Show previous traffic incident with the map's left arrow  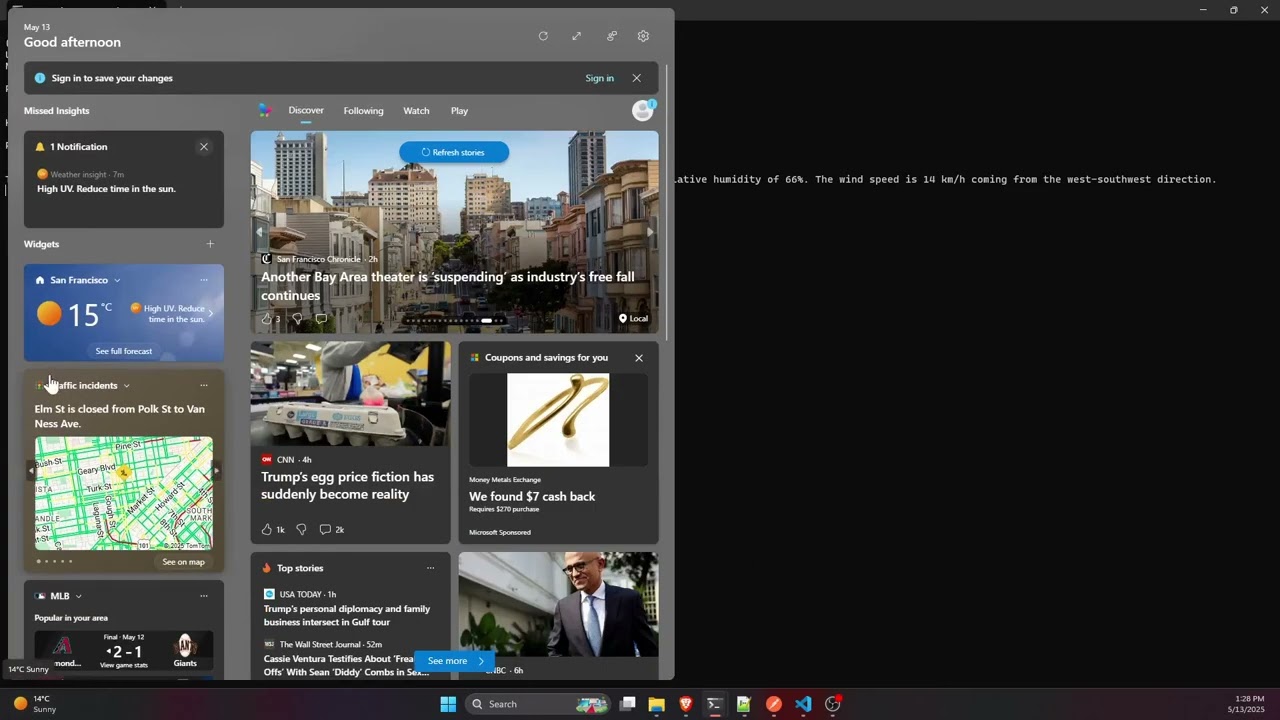tap(31, 470)
